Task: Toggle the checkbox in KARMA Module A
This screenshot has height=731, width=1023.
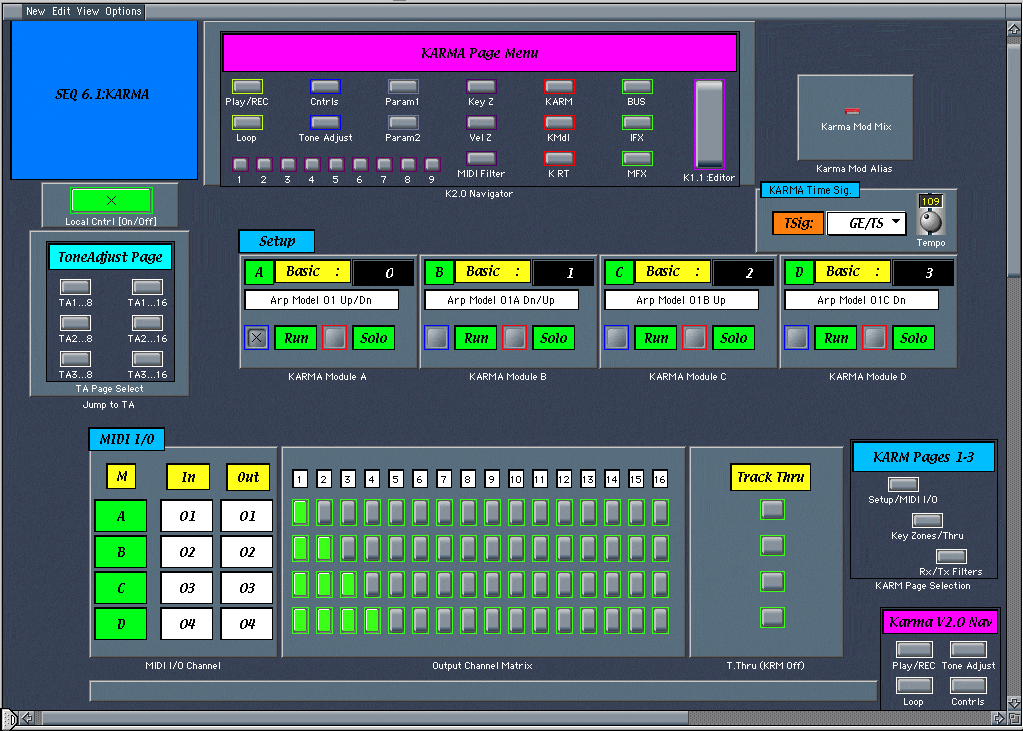Action: coord(257,338)
